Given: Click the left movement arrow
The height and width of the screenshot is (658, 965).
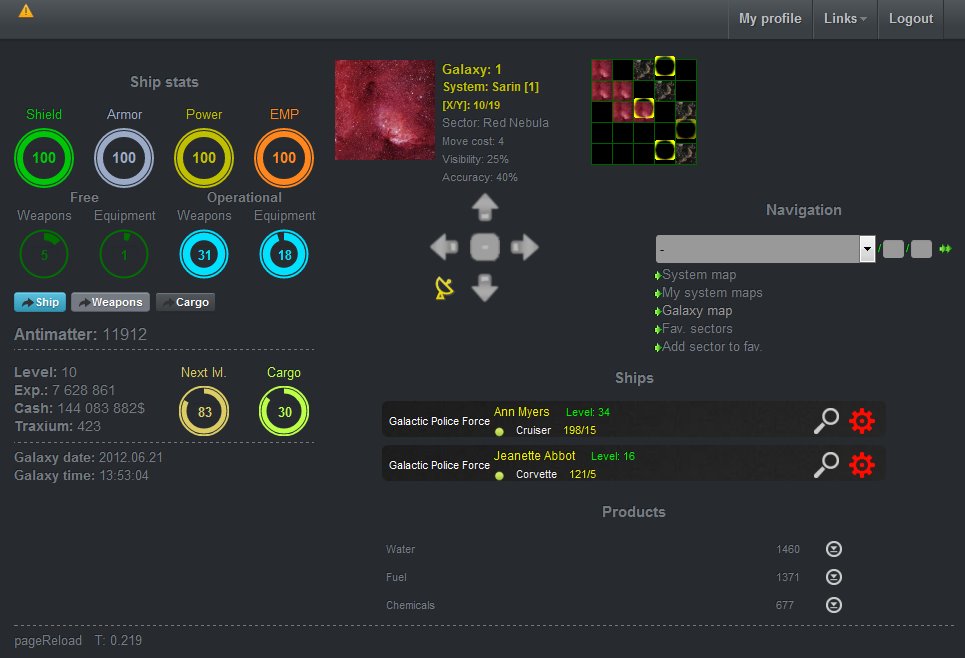Looking at the screenshot, I should [x=444, y=247].
